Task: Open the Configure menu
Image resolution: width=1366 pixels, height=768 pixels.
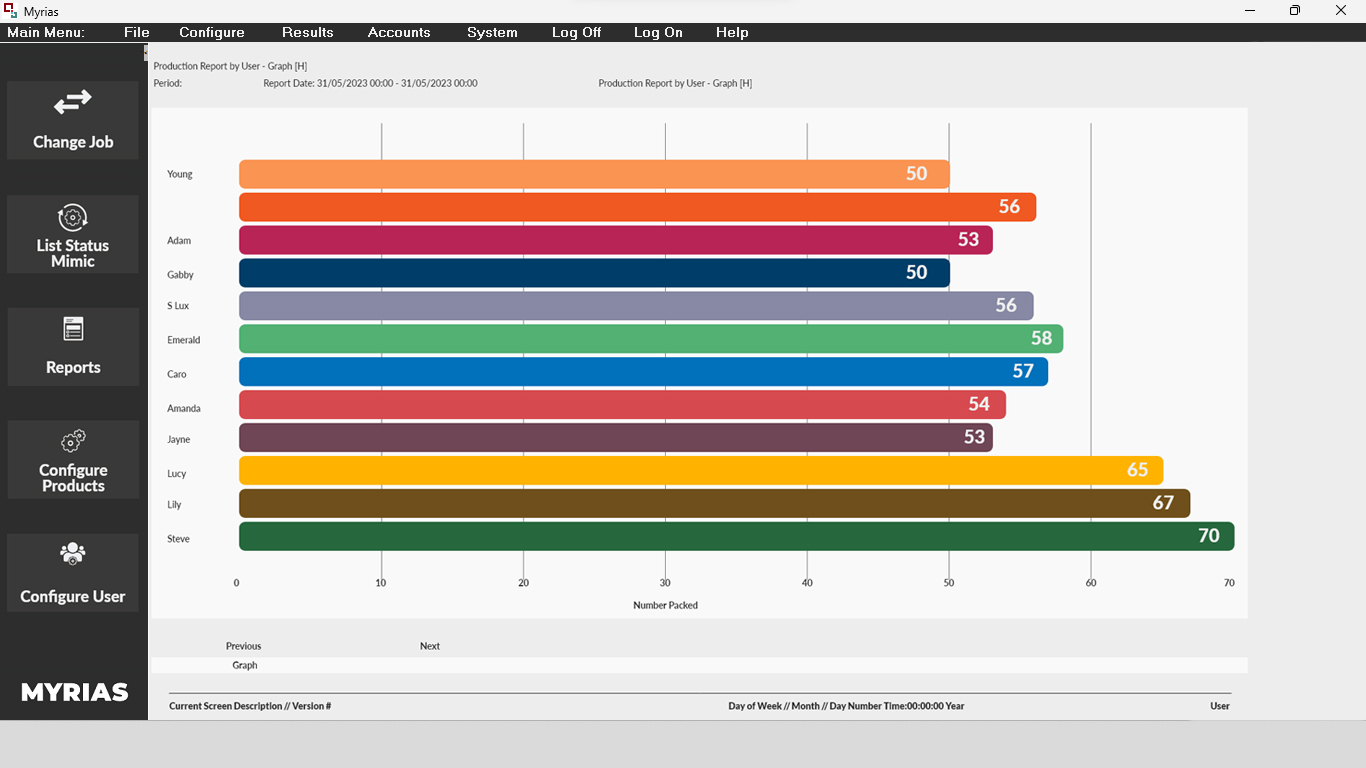Action: pyautogui.click(x=212, y=32)
